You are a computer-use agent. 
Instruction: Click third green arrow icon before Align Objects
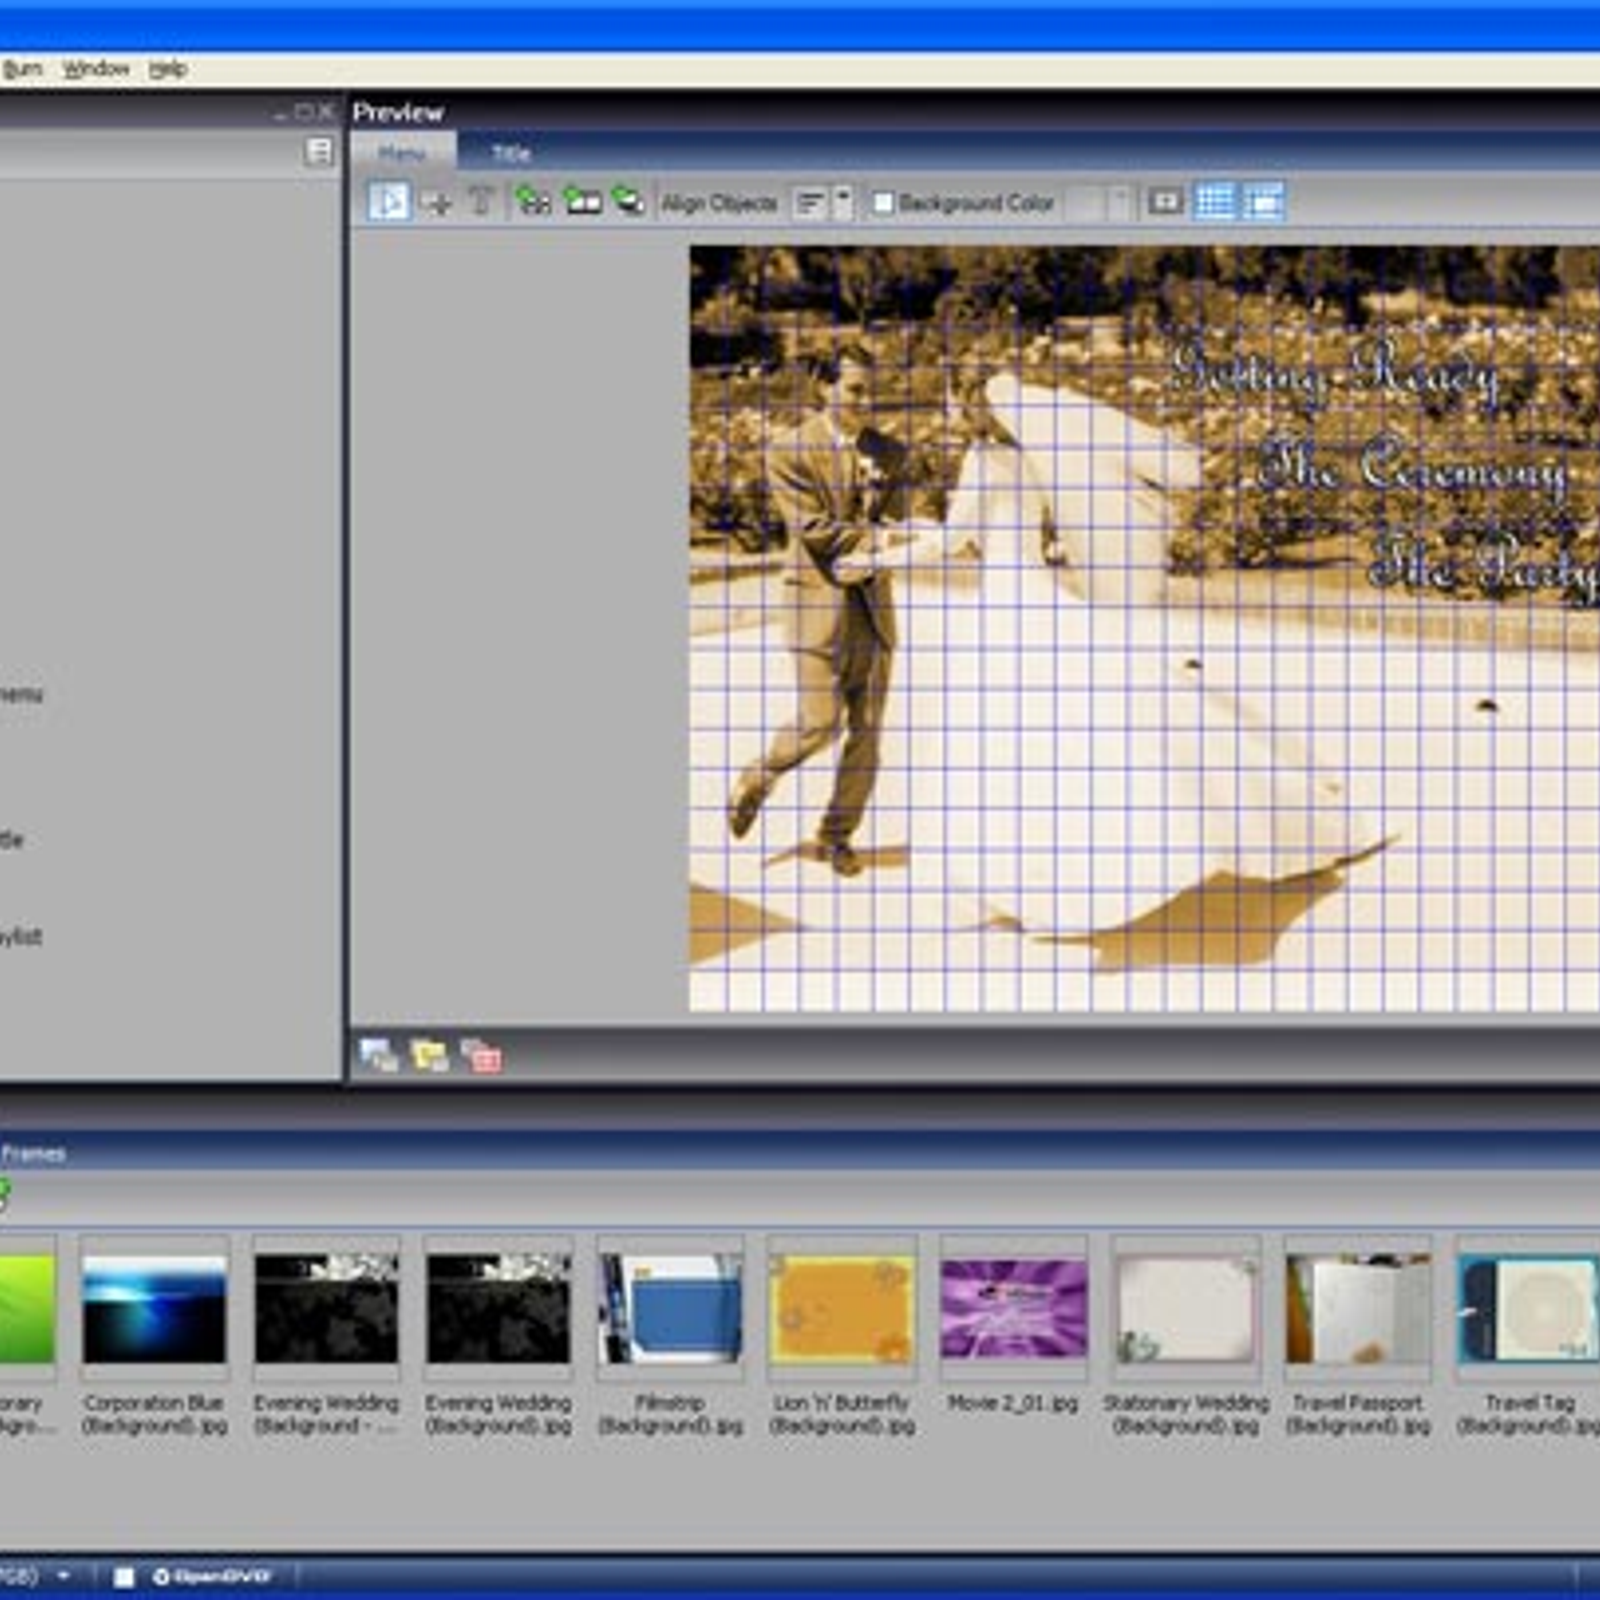coord(629,201)
